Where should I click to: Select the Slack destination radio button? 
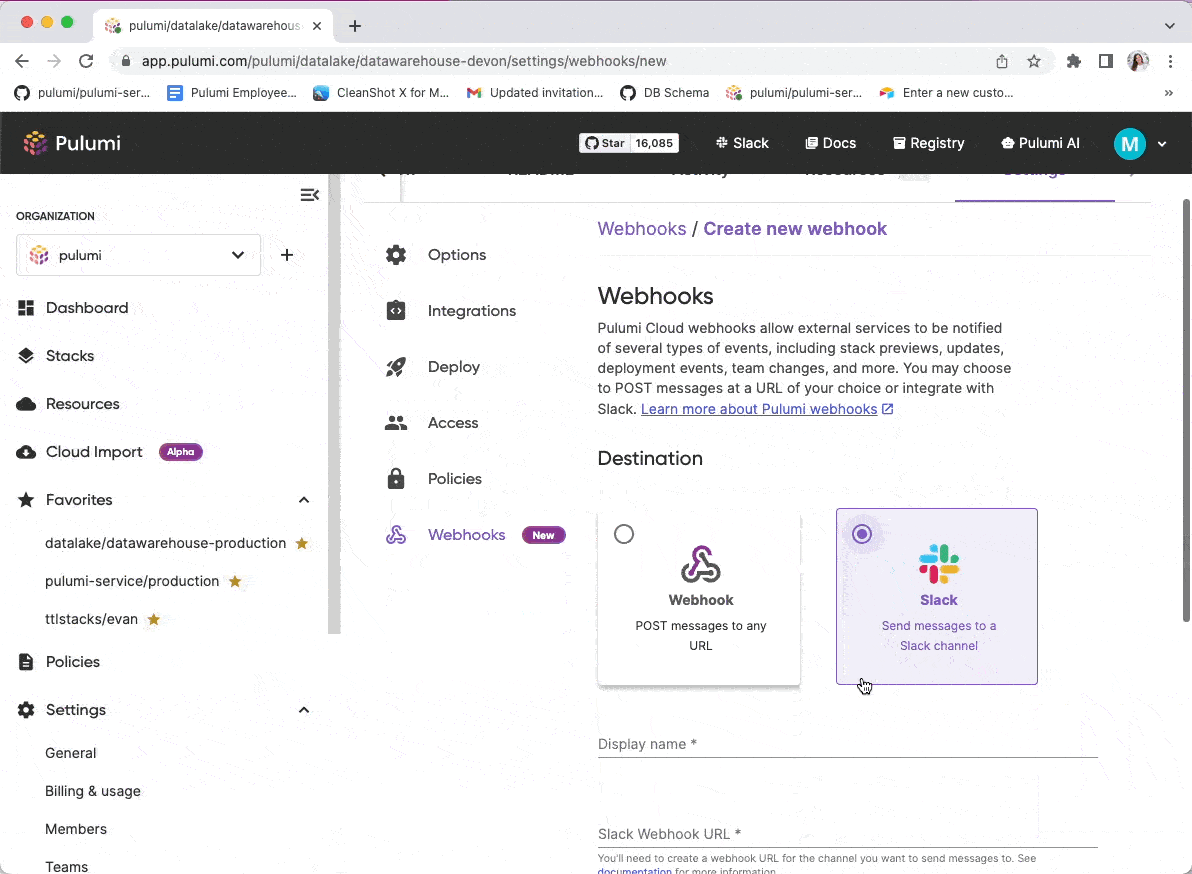862,534
